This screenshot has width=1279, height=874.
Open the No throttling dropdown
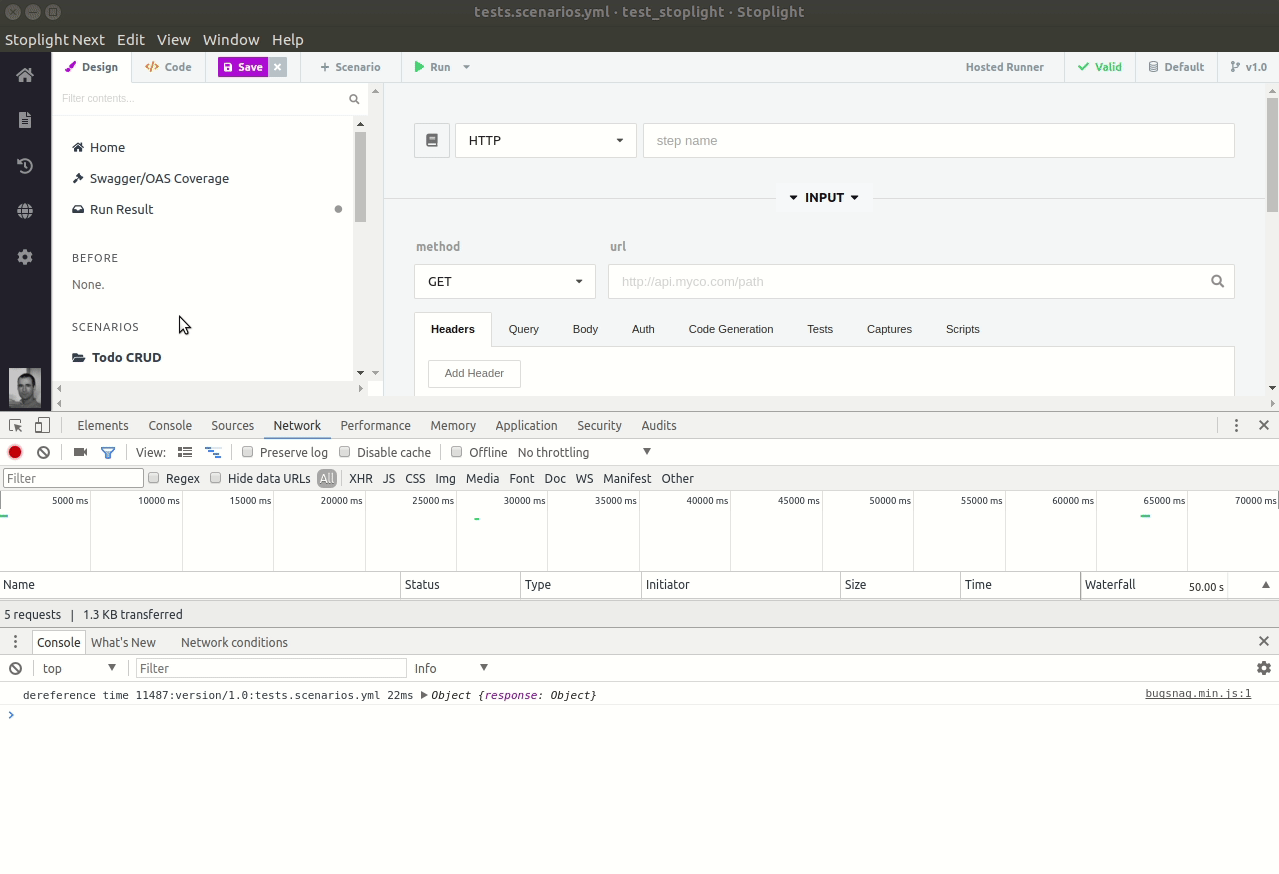tap(585, 452)
